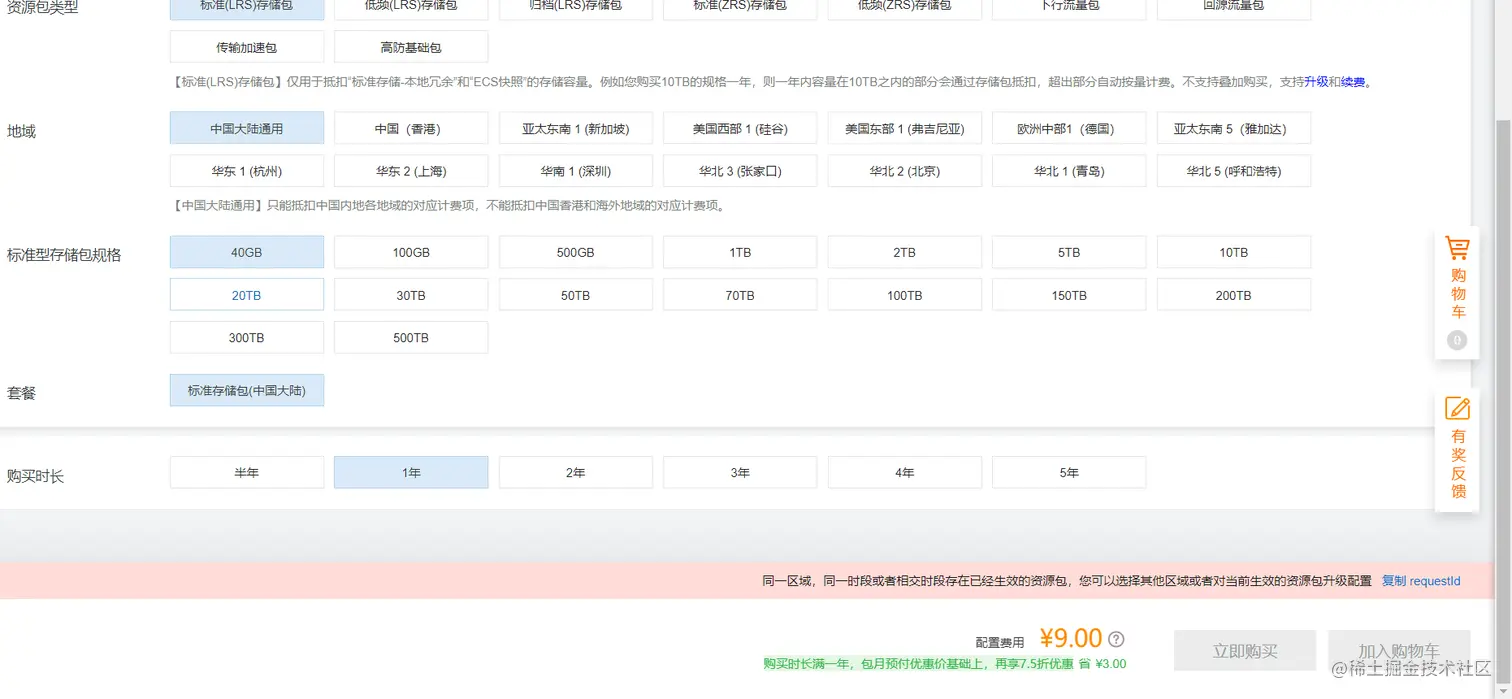The height and width of the screenshot is (699, 1512).
Task: Click the 有奖反馈 pencil feedback icon
Action: [x=1457, y=408]
